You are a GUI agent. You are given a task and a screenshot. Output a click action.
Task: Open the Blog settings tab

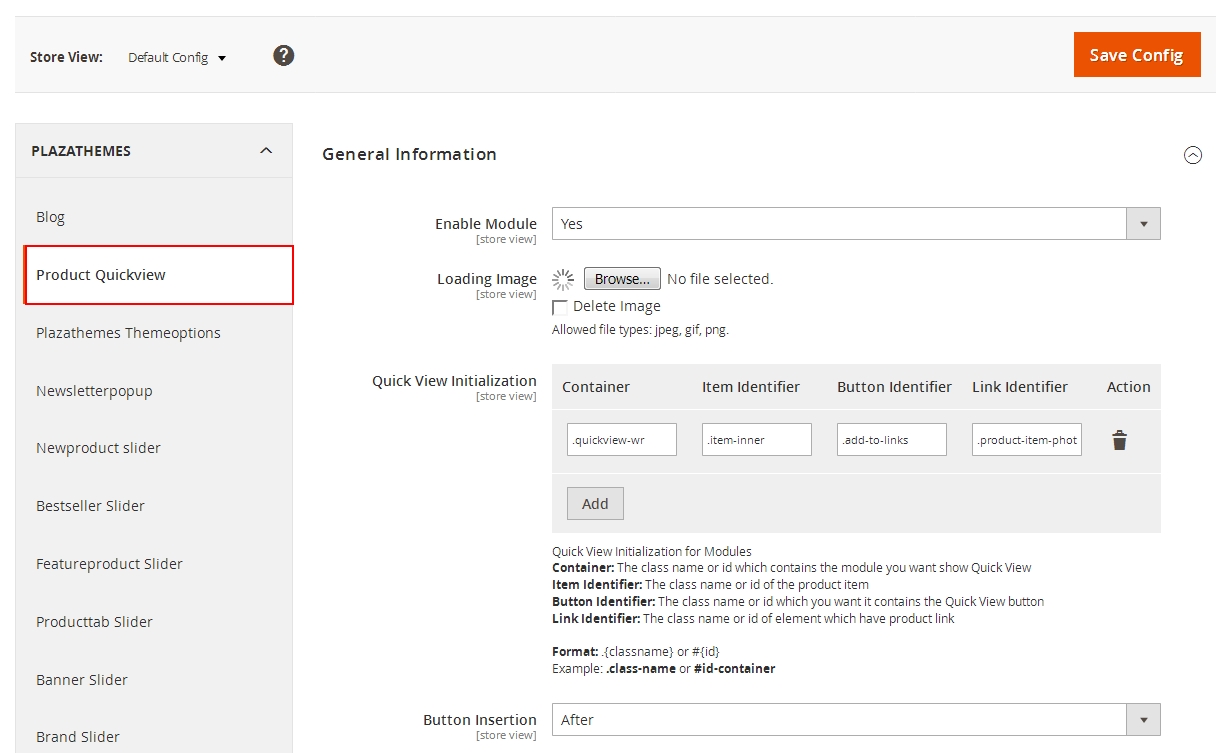point(51,217)
